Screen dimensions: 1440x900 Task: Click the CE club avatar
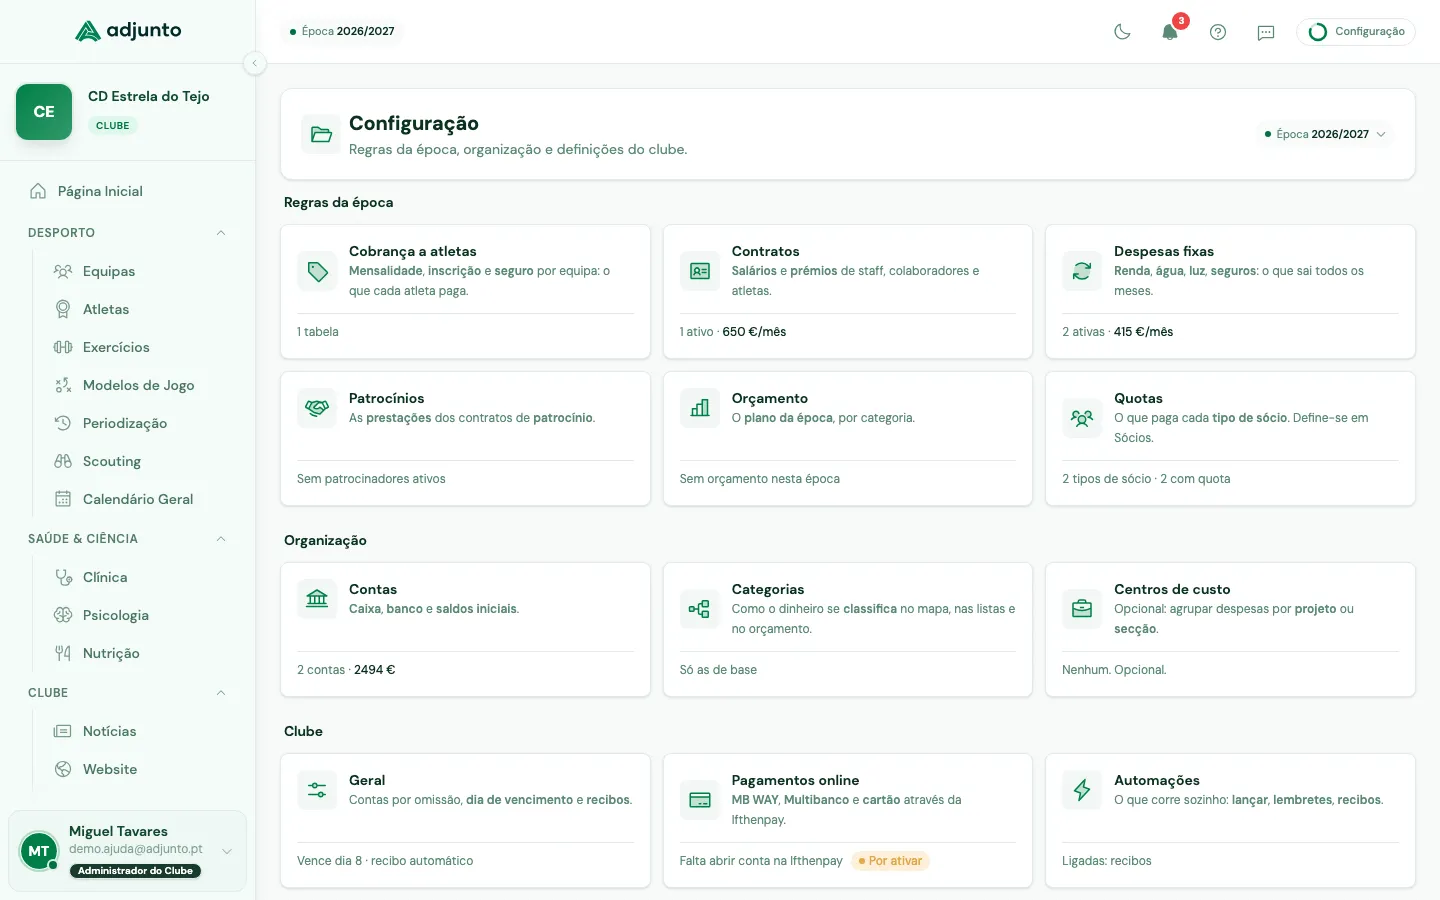(44, 112)
